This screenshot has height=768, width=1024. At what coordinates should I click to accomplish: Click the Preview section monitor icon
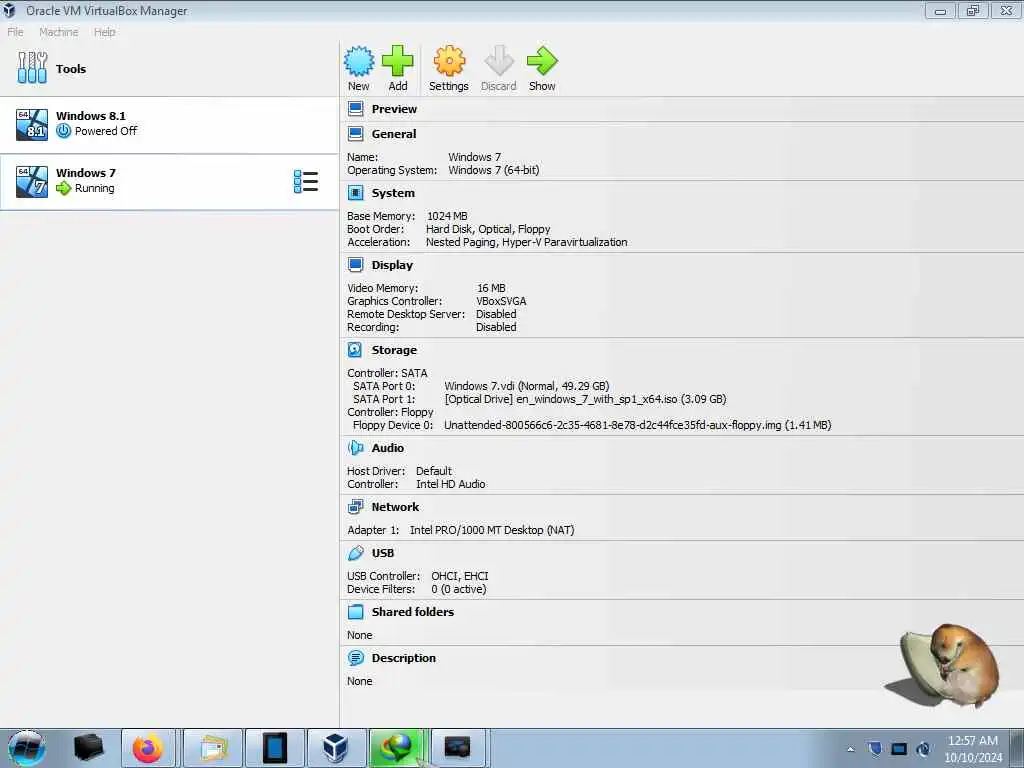coord(356,109)
